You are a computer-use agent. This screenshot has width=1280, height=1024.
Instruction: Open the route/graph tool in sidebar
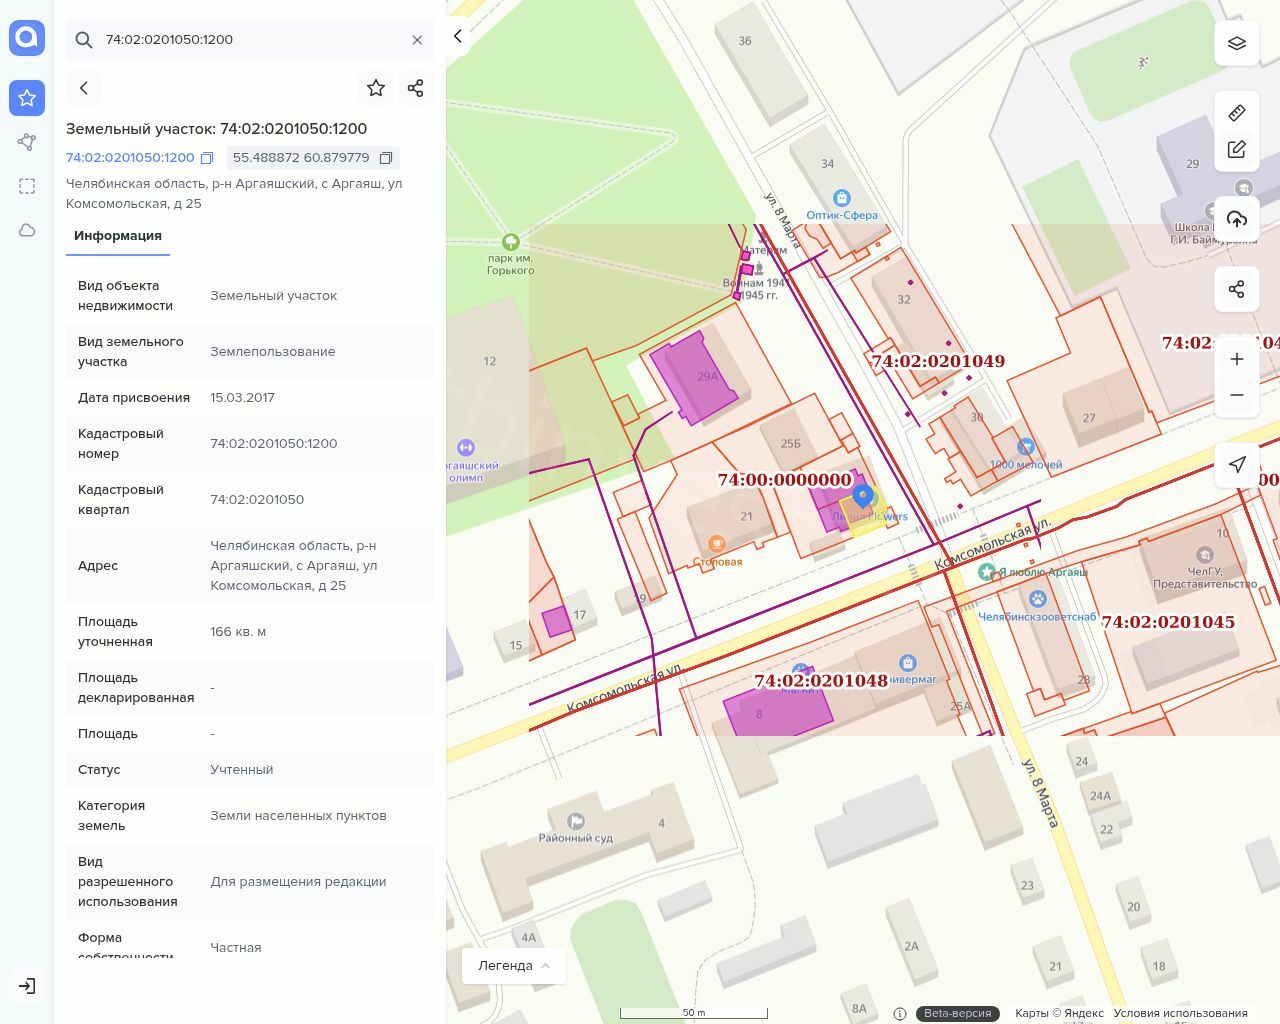(27, 142)
